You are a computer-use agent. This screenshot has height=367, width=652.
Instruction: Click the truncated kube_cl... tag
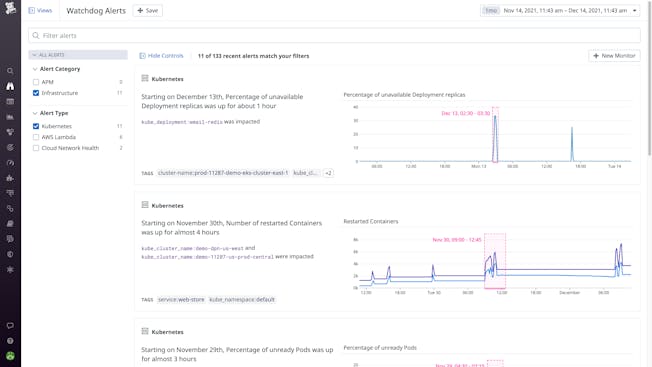coord(306,173)
